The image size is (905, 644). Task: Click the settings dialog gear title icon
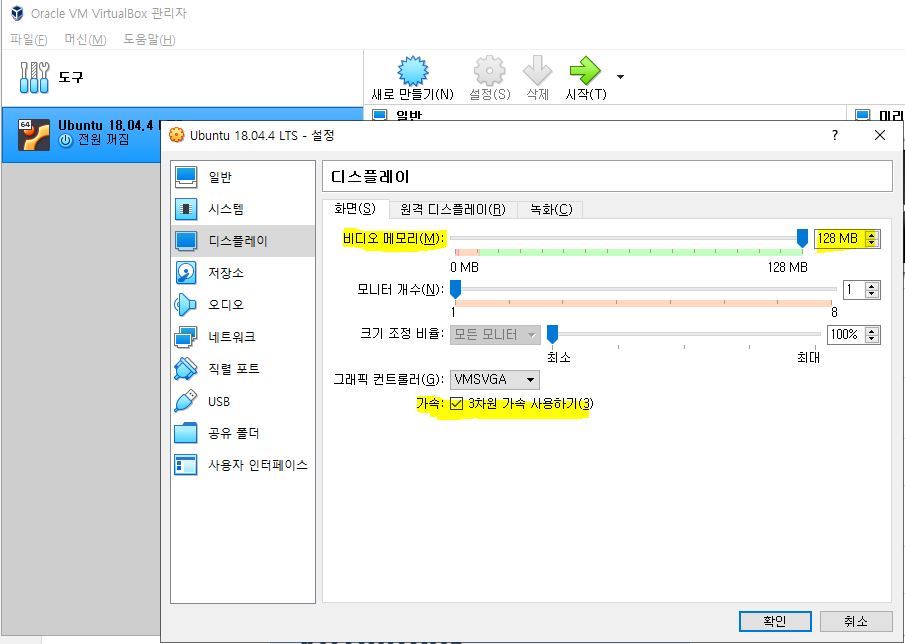click(177, 136)
